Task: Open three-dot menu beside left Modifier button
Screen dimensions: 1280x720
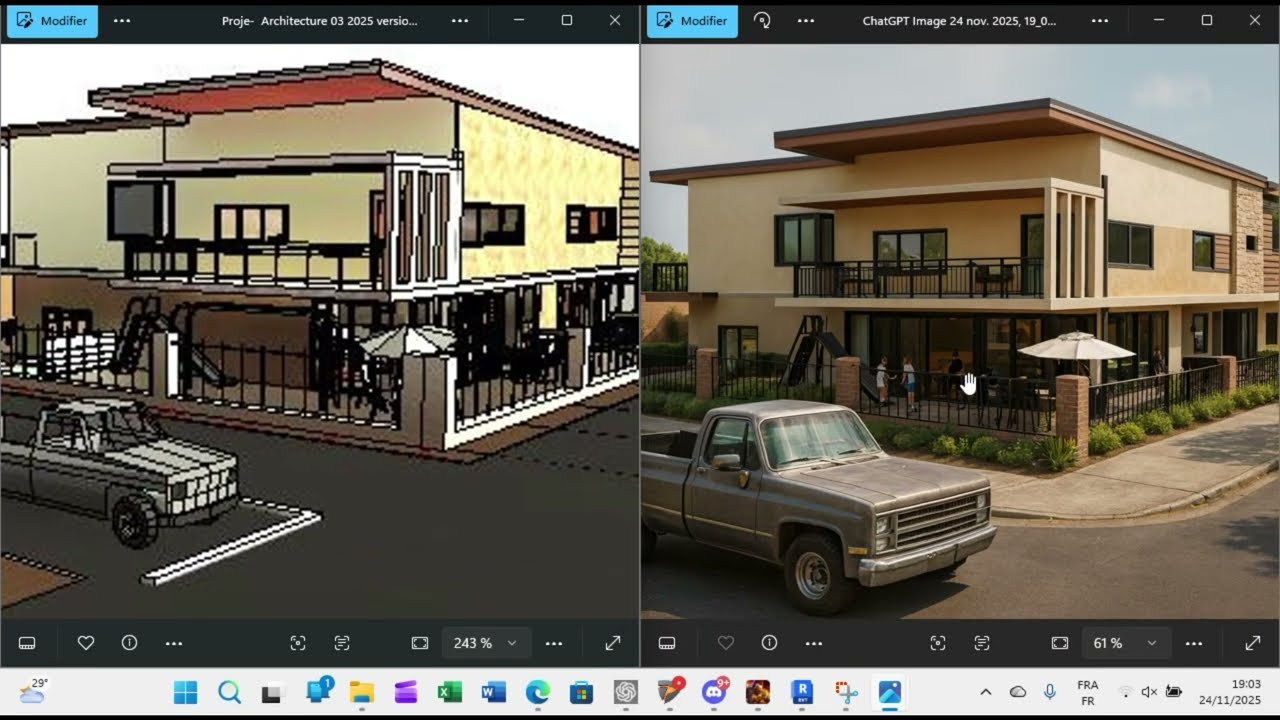Action: point(122,21)
